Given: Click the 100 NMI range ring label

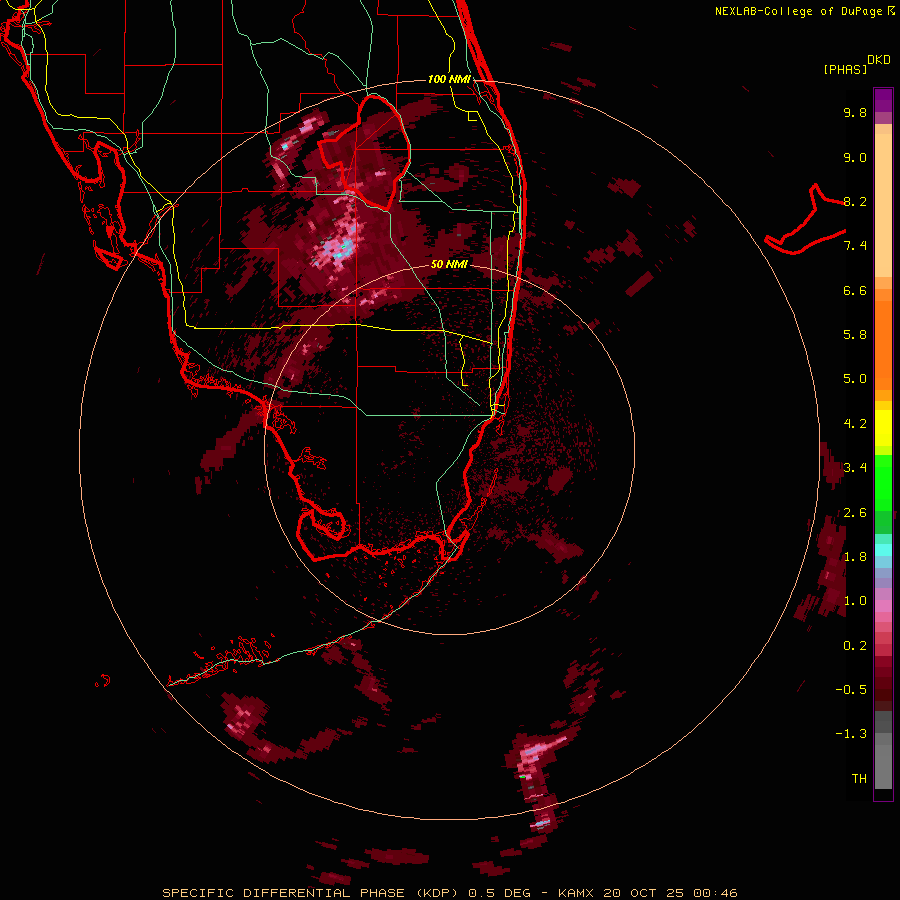Looking at the screenshot, I should (x=449, y=79).
